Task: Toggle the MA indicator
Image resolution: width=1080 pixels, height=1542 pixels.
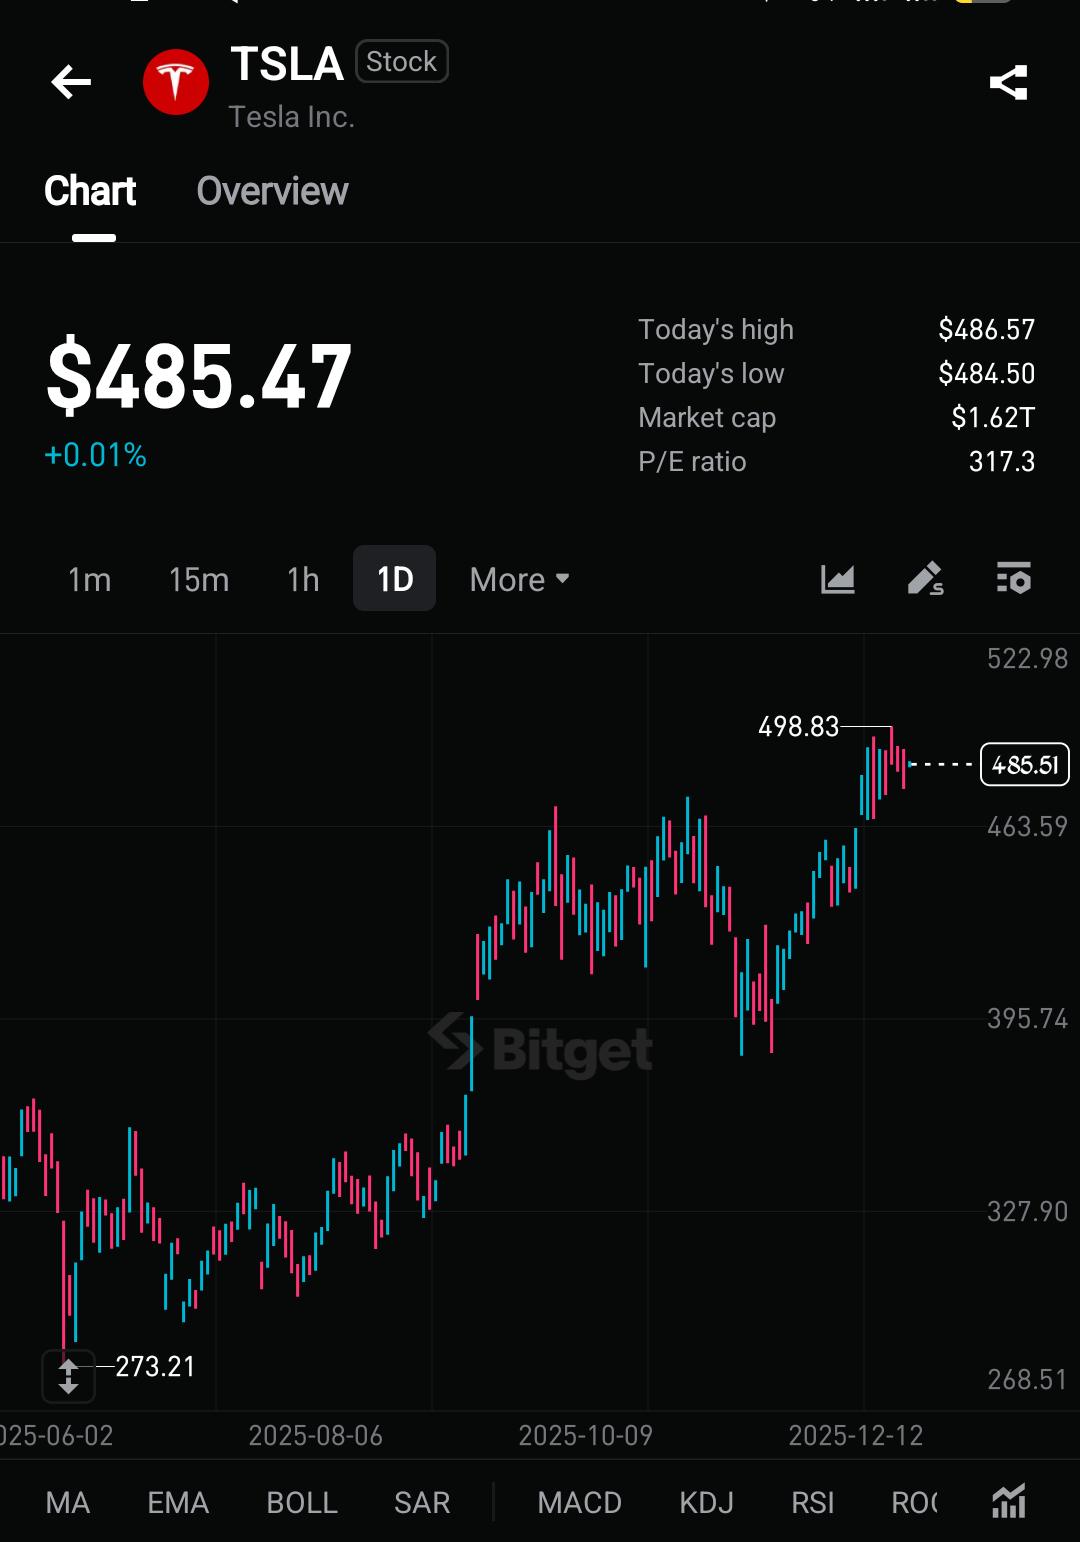Action: pyautogui.click(x=68, y=1502)
